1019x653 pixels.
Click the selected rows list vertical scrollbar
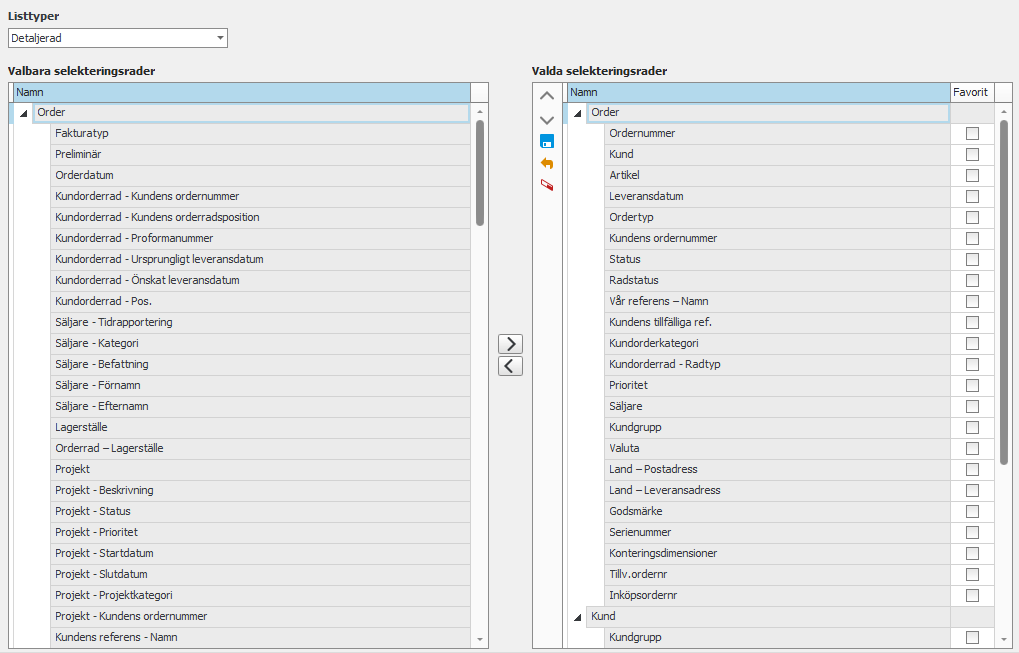pyautogui.click(x=1004, y=292)
